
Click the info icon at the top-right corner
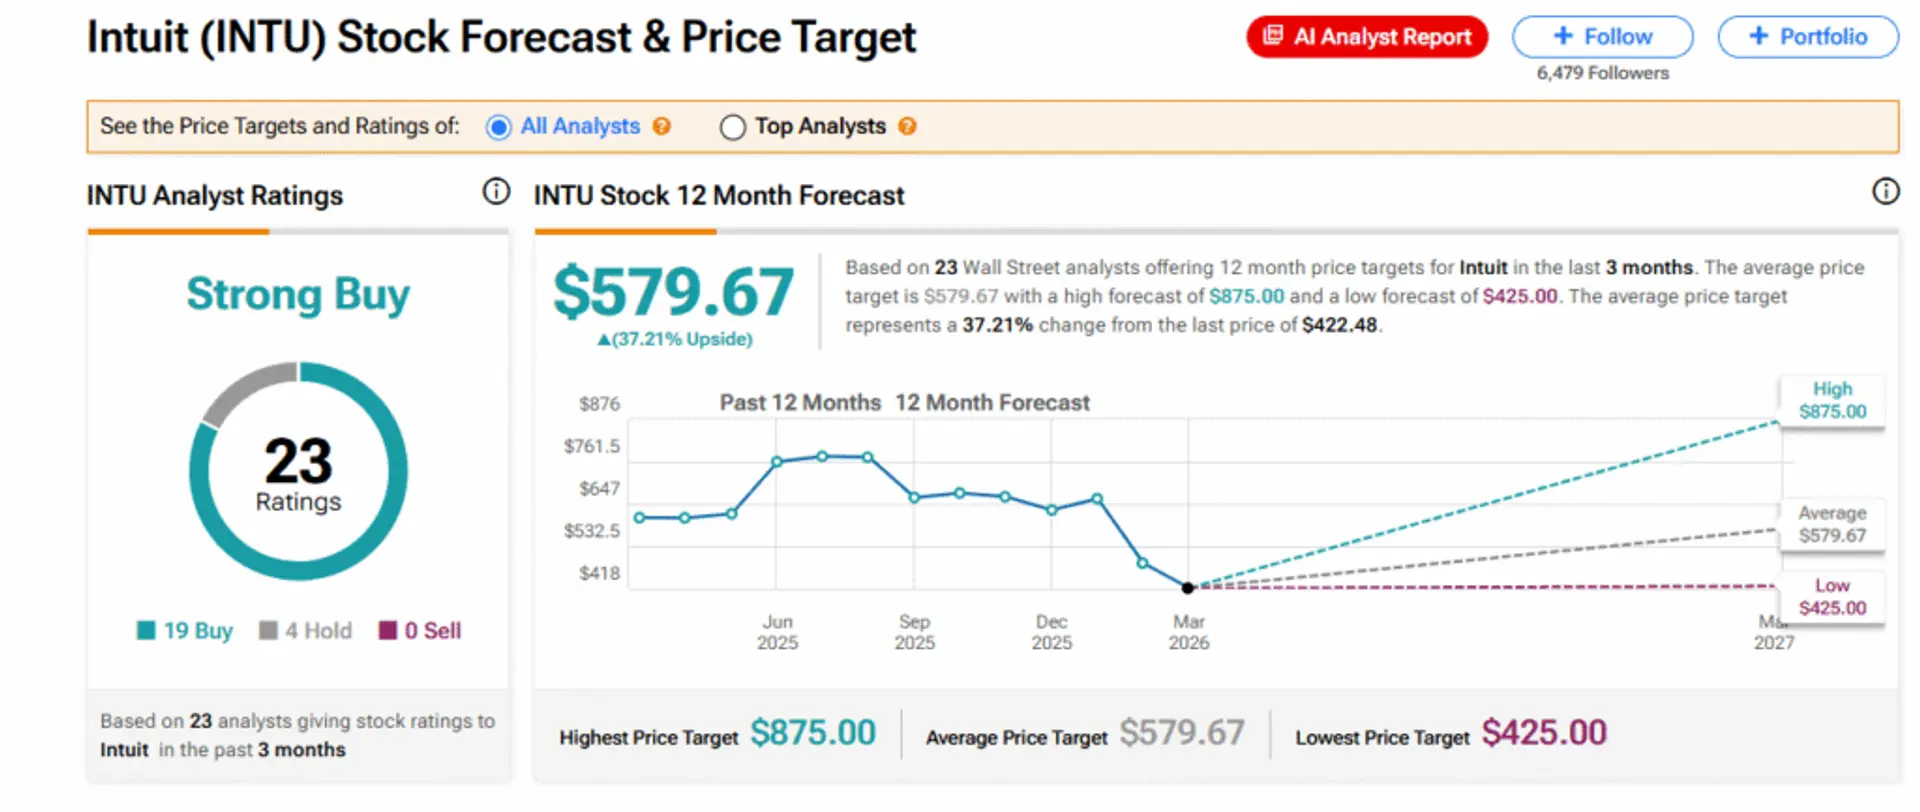click(1886, 191)
